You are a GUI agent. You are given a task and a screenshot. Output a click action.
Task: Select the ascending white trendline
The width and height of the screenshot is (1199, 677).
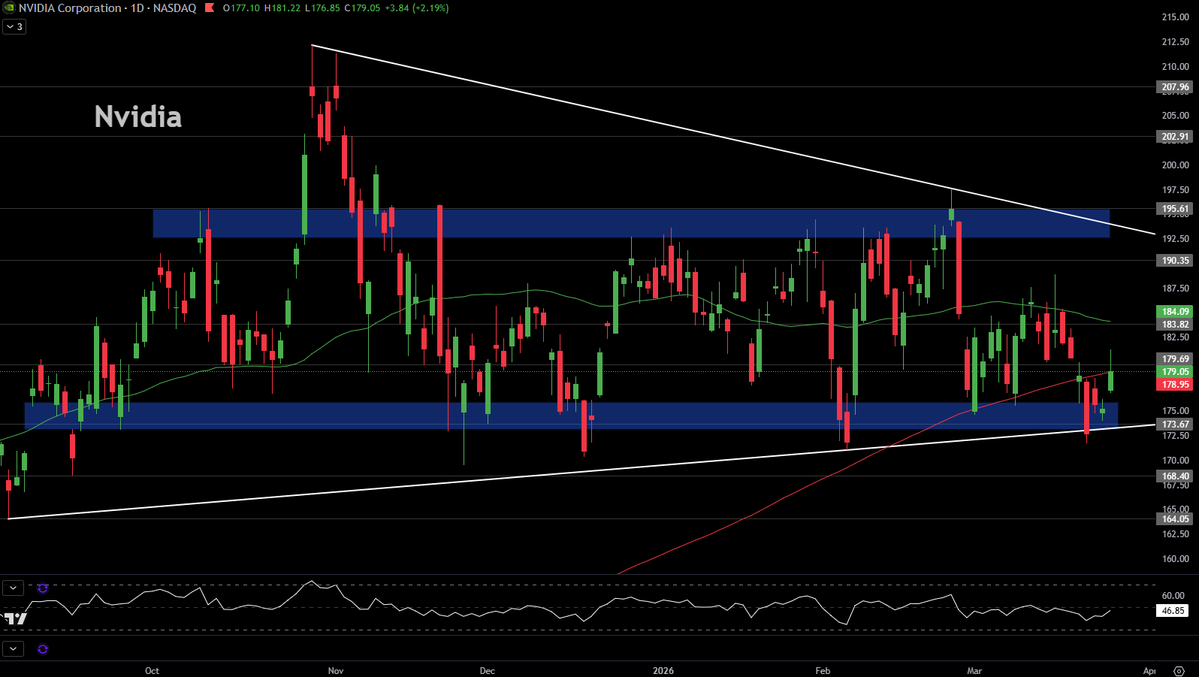[581, 471]
